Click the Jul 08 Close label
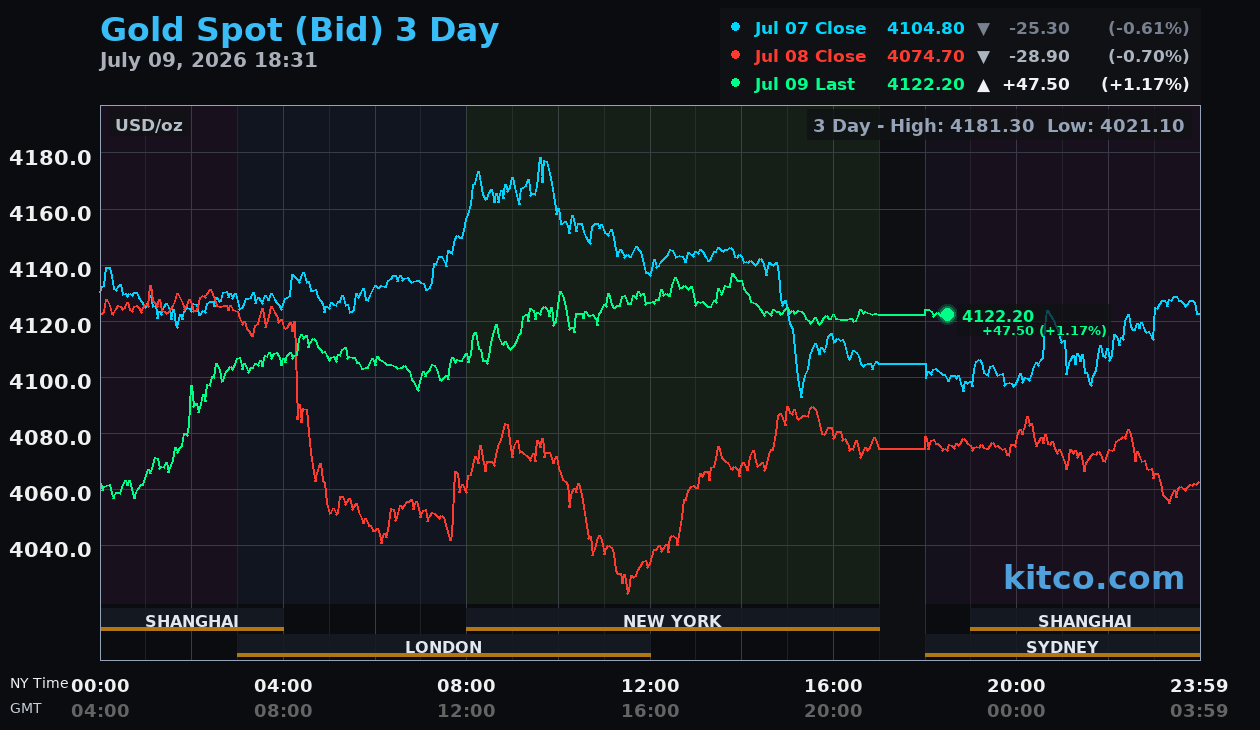This screenshot has width=1260, height=730. pyautogui.click(x=810, y=57)
